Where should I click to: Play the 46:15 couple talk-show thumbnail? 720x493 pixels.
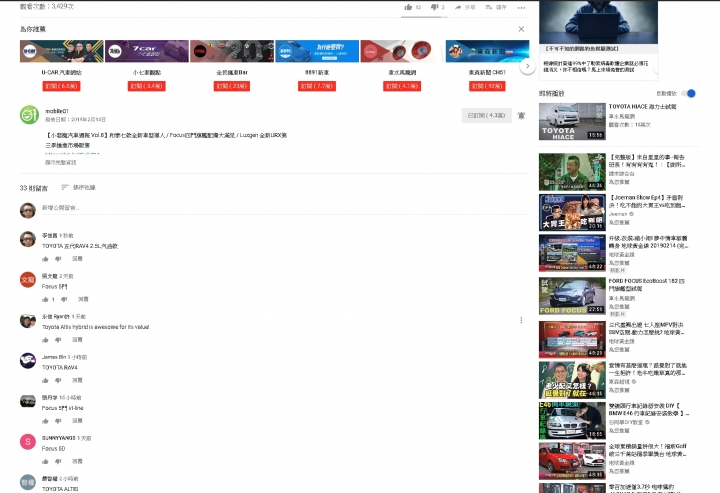[572, 380]
